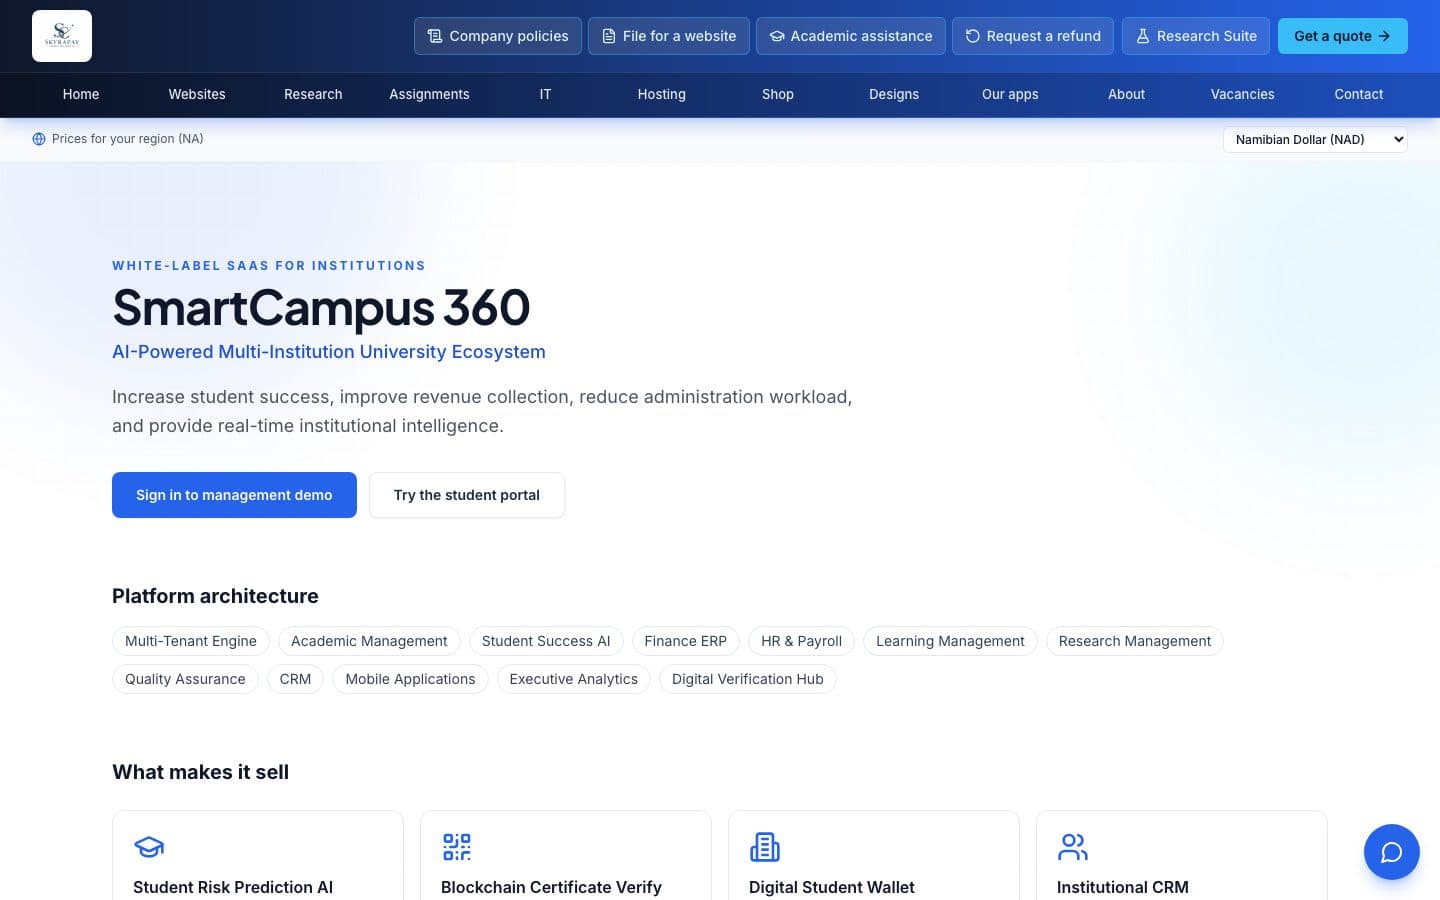The height and width of the screenshot is (900, 1440).
Task: Open Designs in navigation
Action: point(894,94)
